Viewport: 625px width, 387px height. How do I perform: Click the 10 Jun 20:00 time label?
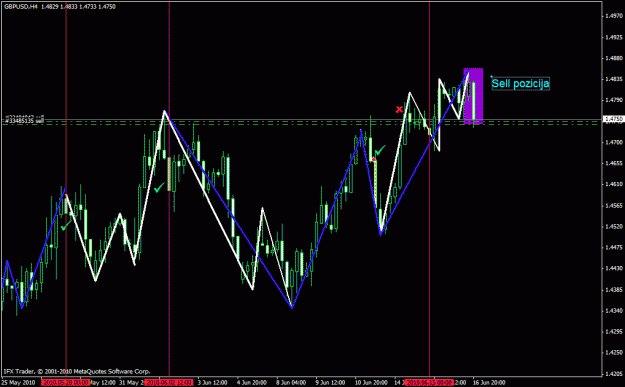371,383
